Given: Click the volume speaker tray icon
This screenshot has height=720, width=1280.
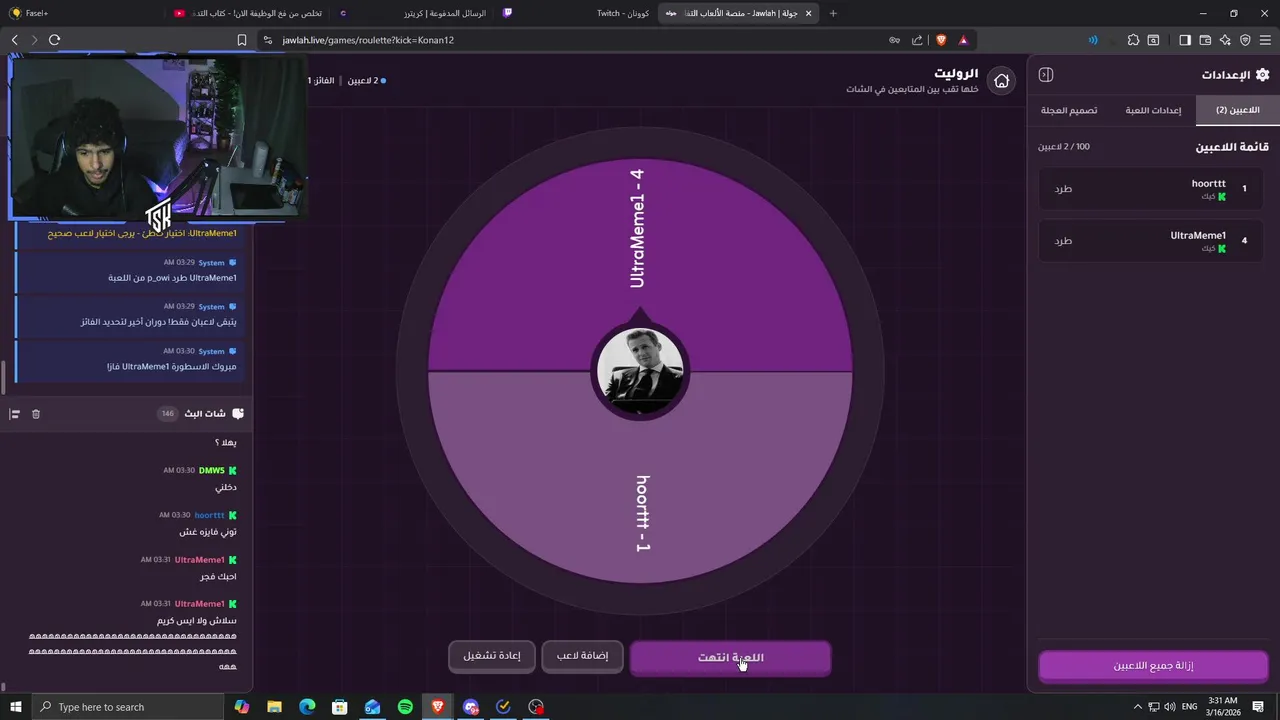Looking at the screenshot, I should pos(1169,707).
